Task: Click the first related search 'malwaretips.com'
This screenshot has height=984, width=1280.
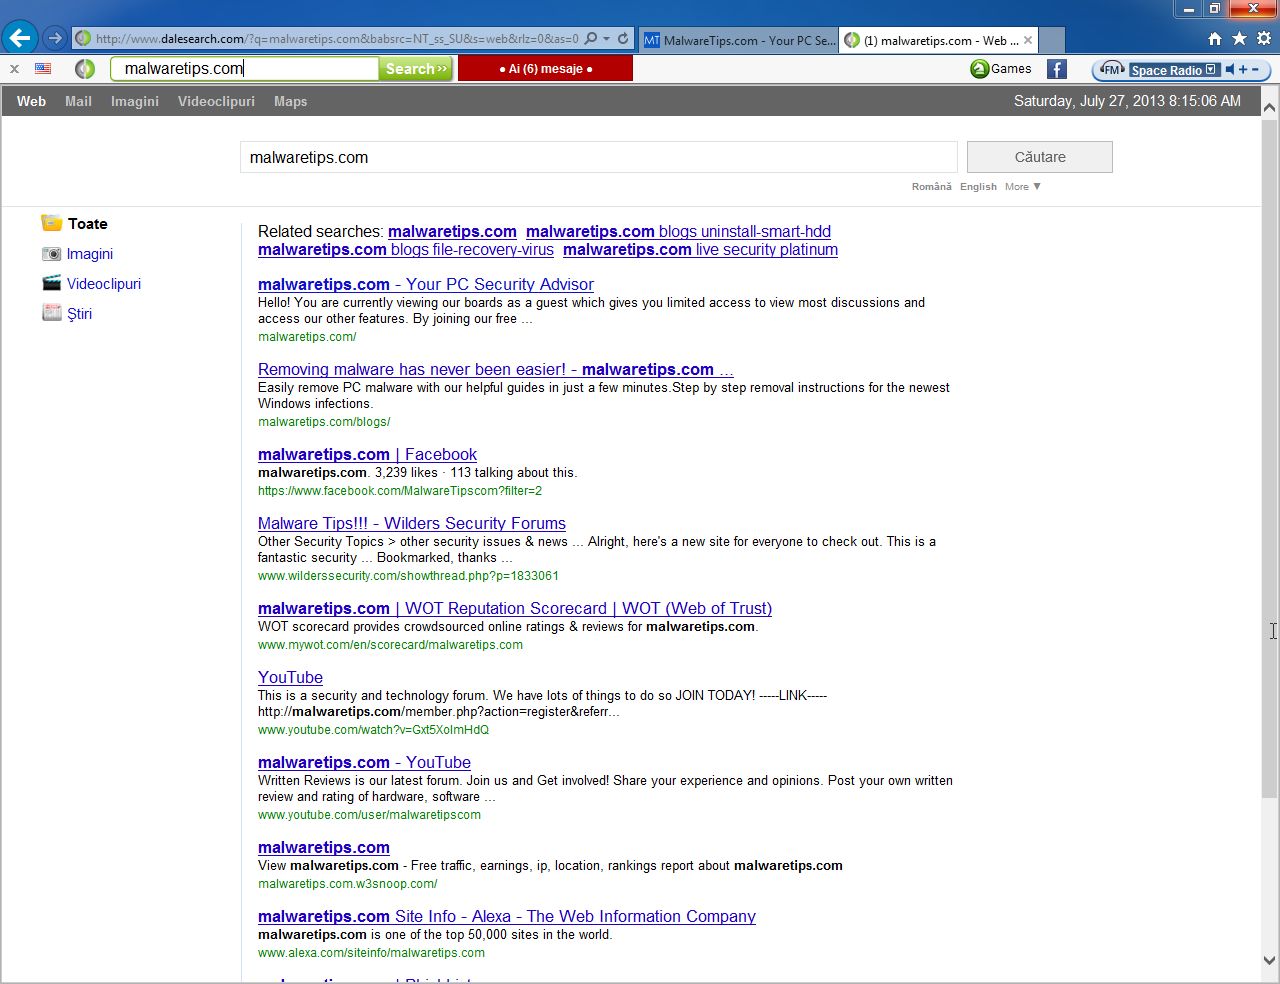Action: tap(452, 232)
